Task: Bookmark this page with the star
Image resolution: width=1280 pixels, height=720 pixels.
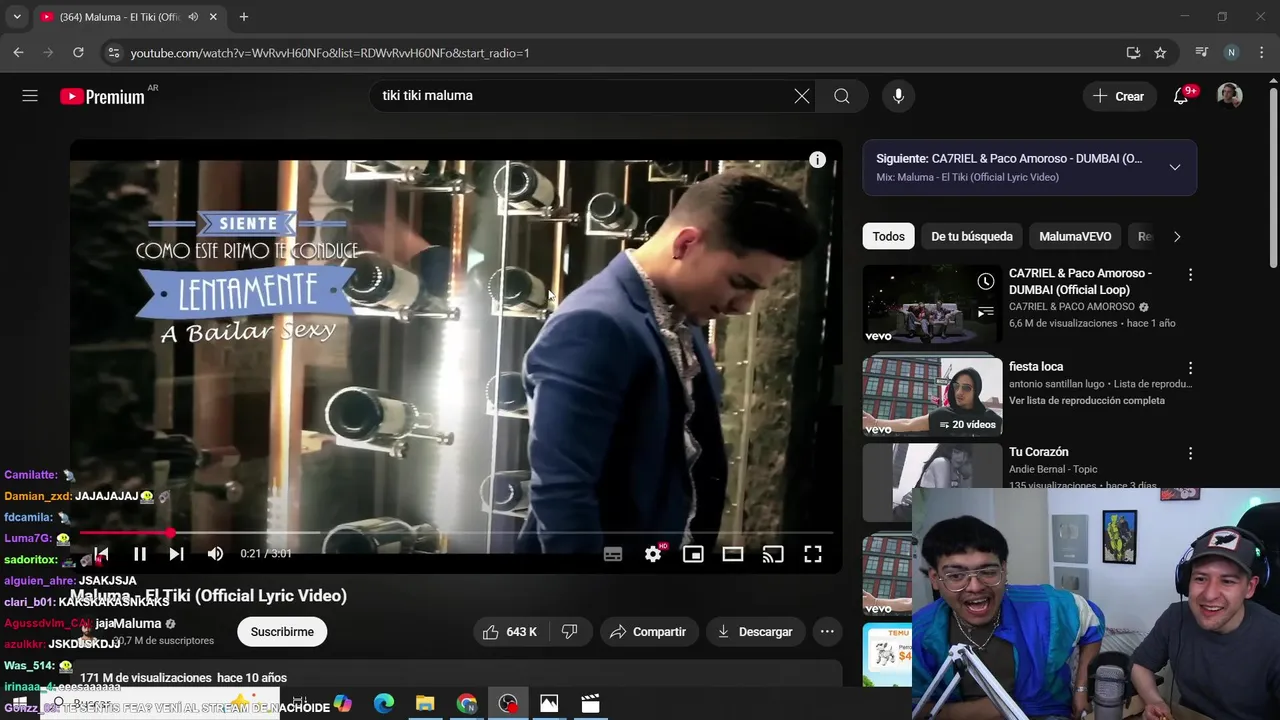Action: click(x=1160, y=53)
